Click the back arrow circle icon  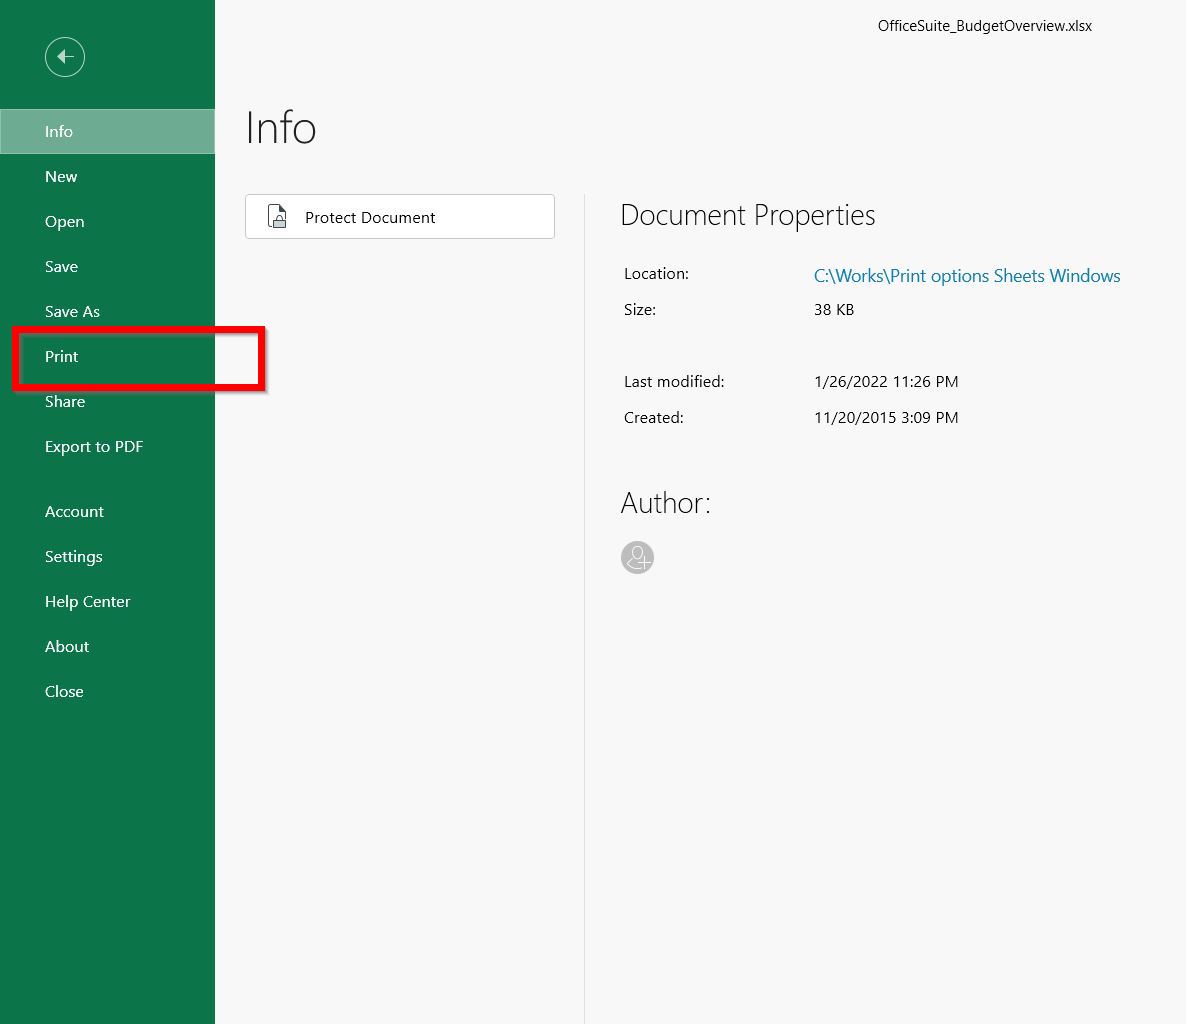coord(64,57)
